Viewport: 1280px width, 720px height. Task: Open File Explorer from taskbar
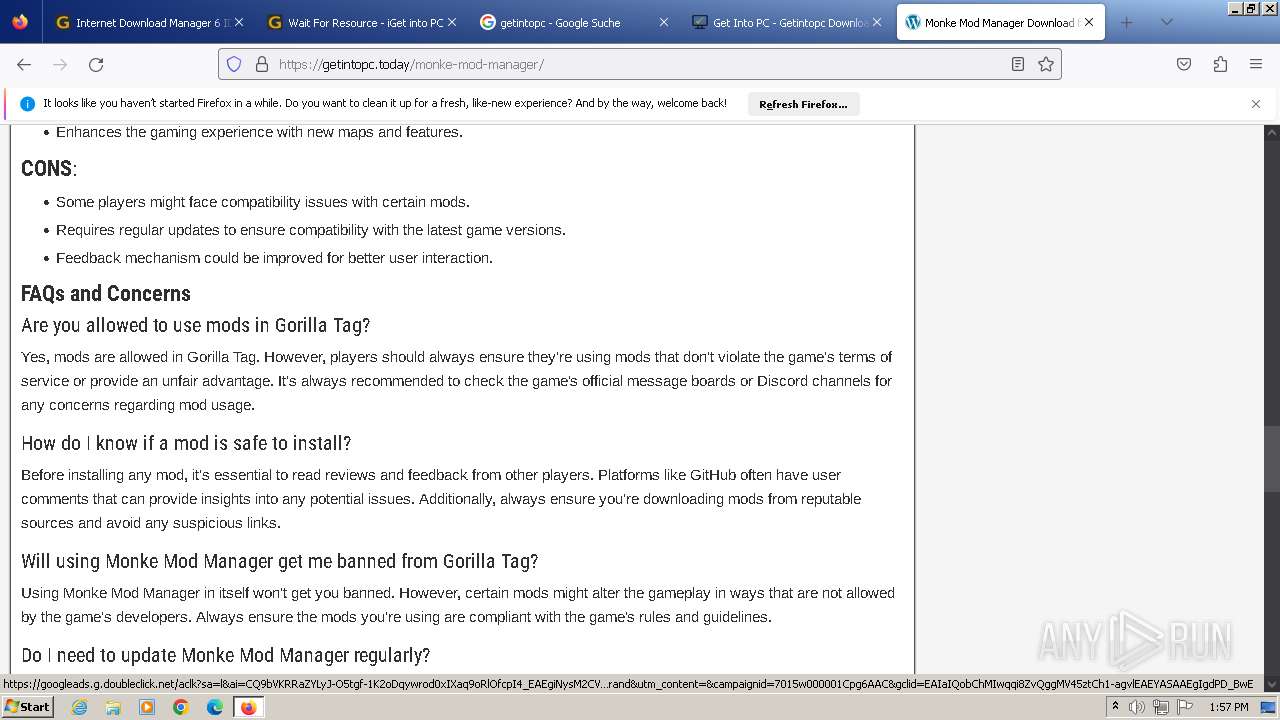pos(113,707)
